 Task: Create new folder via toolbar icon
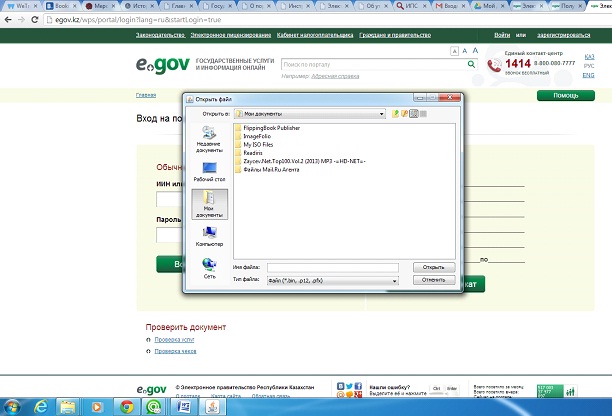point(405,114)
